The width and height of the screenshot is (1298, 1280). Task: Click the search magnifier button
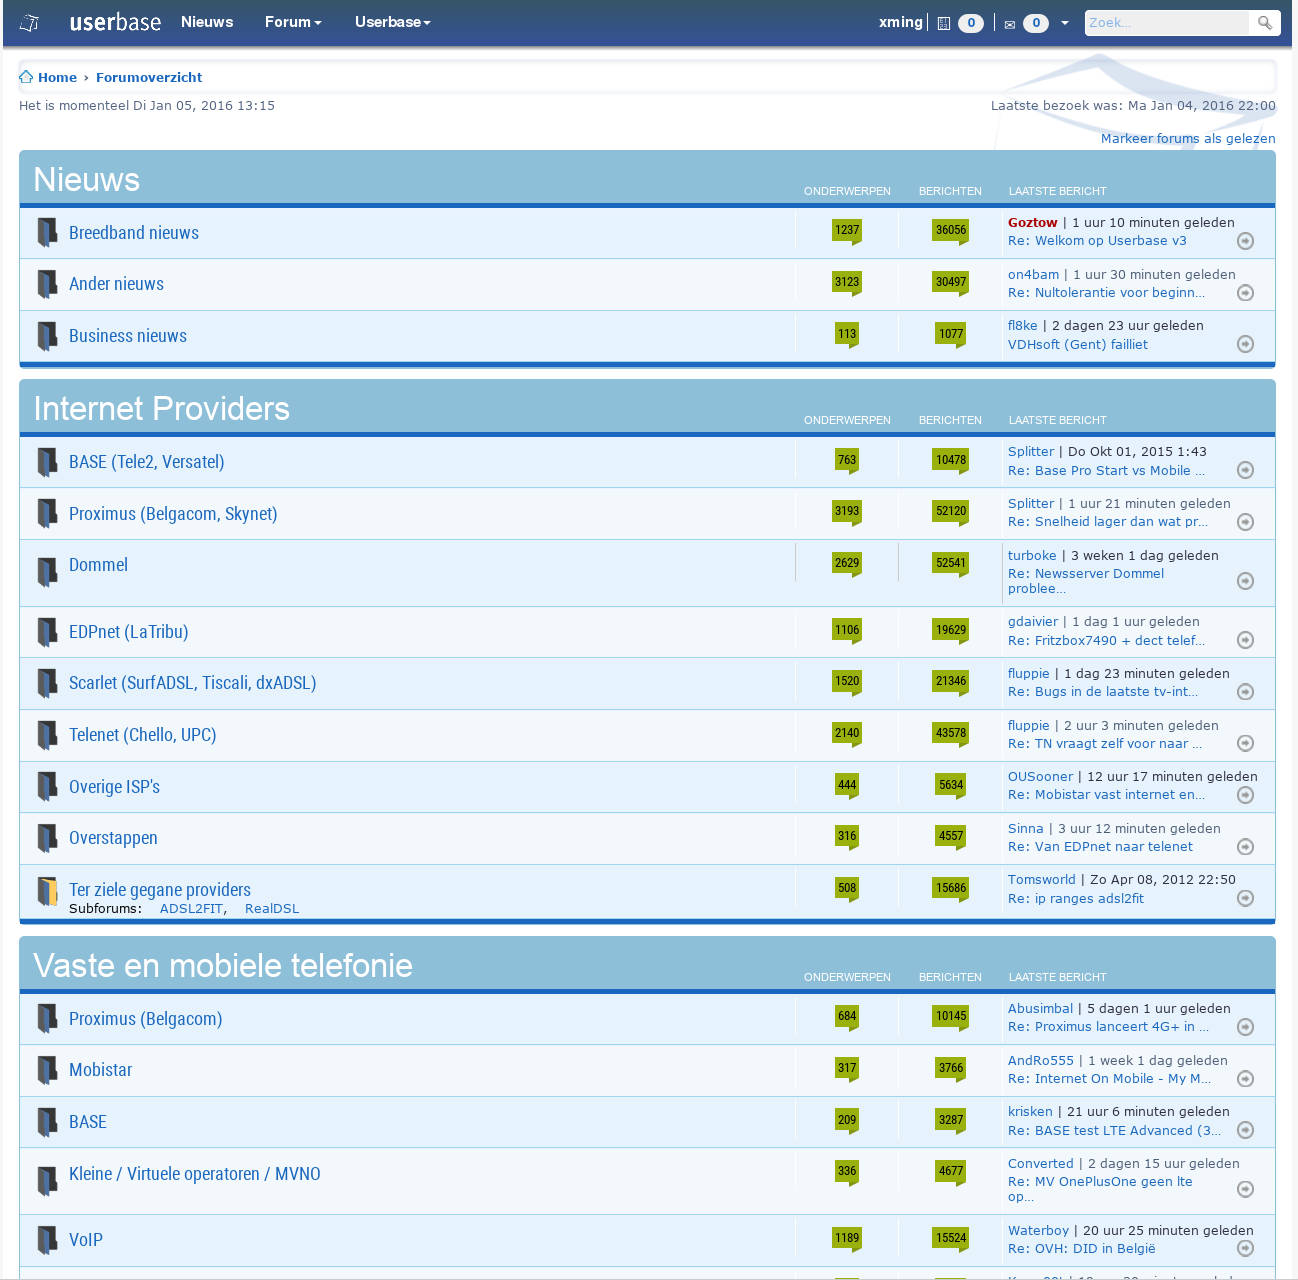pyautogui.click(x=1265, y=22)
